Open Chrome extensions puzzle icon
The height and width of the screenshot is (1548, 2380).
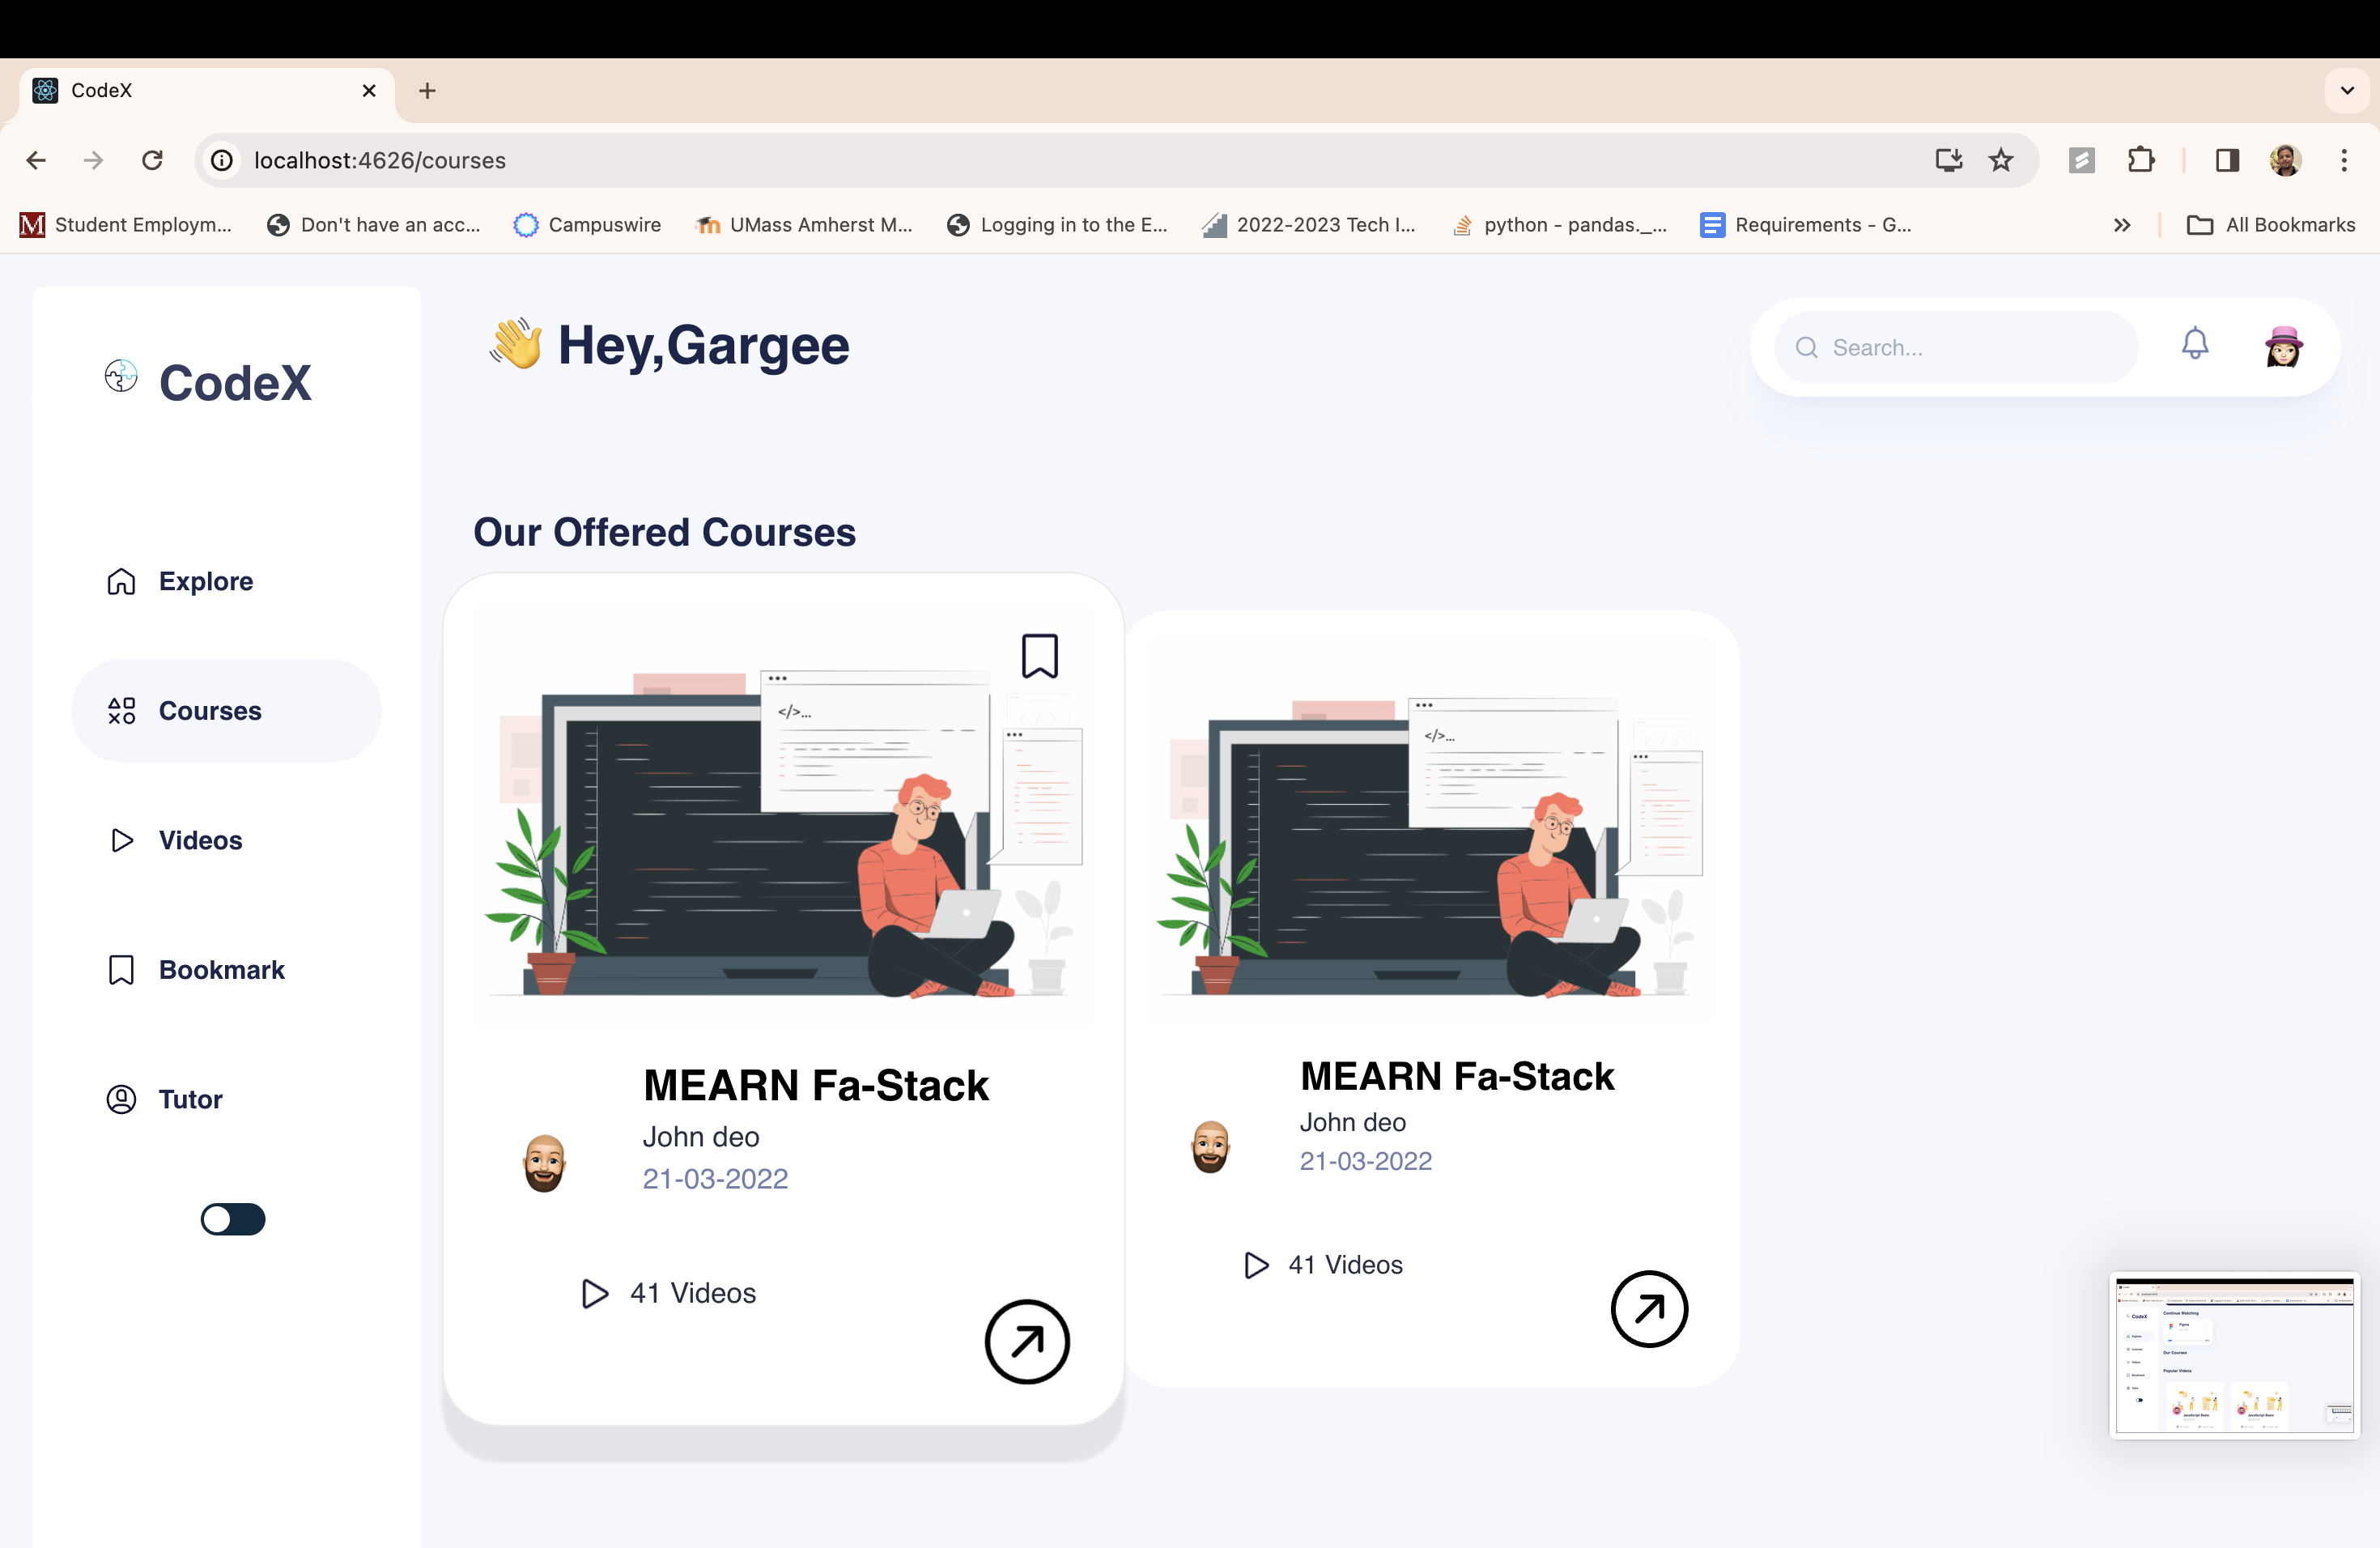(x=2141, y=160)
